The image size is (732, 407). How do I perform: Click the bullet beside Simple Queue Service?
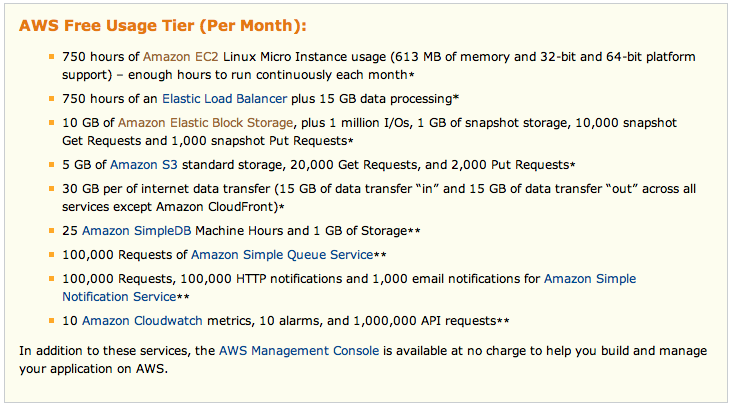point(51,255)
